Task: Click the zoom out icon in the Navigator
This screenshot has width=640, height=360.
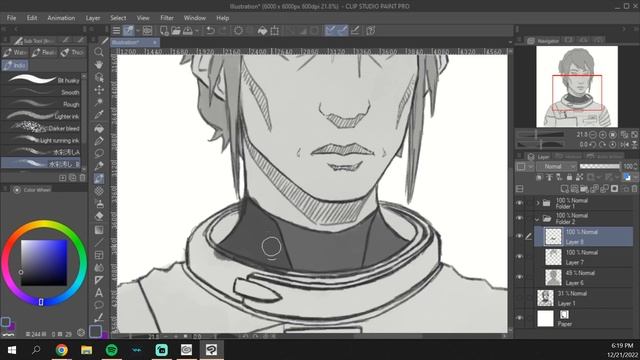Action: point(593,135)
